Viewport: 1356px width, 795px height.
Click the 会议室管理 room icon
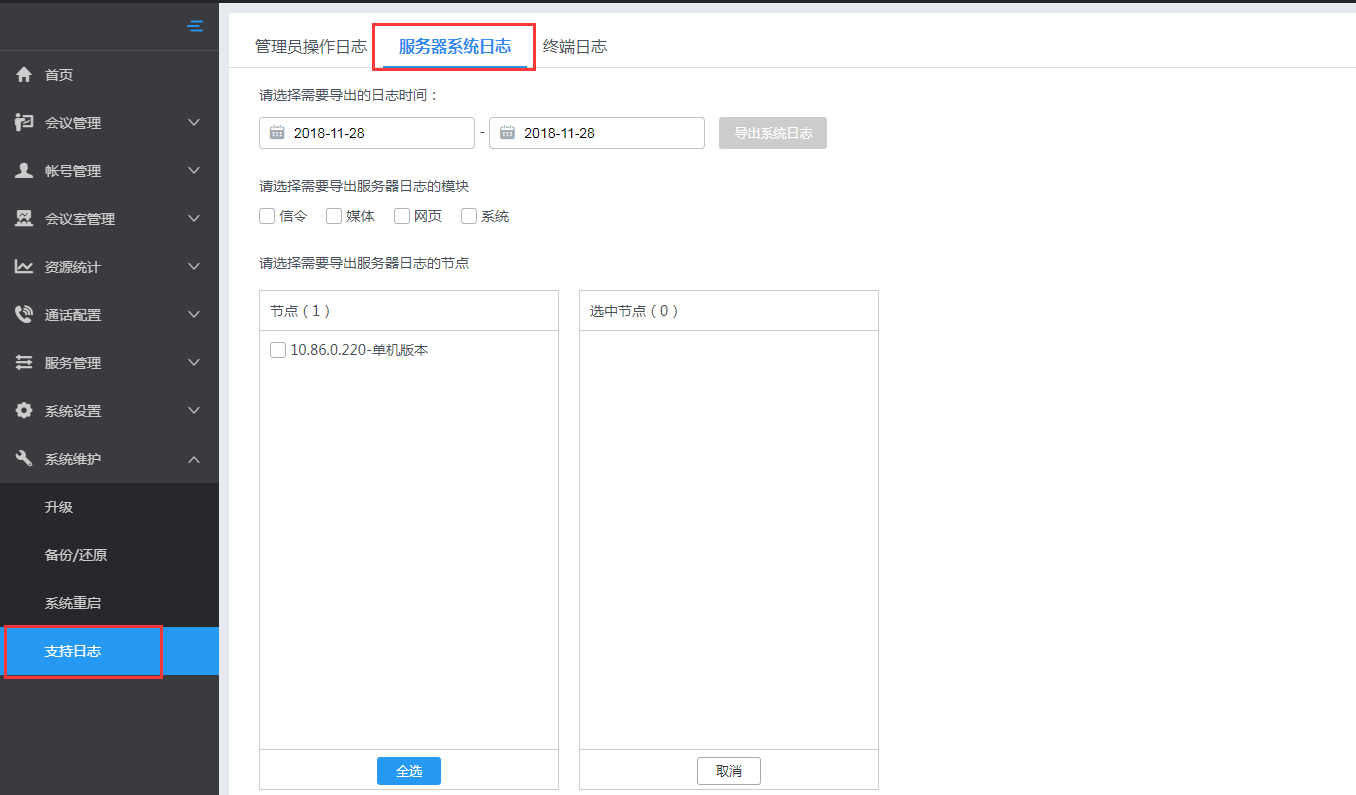click(x=24, y=218)
